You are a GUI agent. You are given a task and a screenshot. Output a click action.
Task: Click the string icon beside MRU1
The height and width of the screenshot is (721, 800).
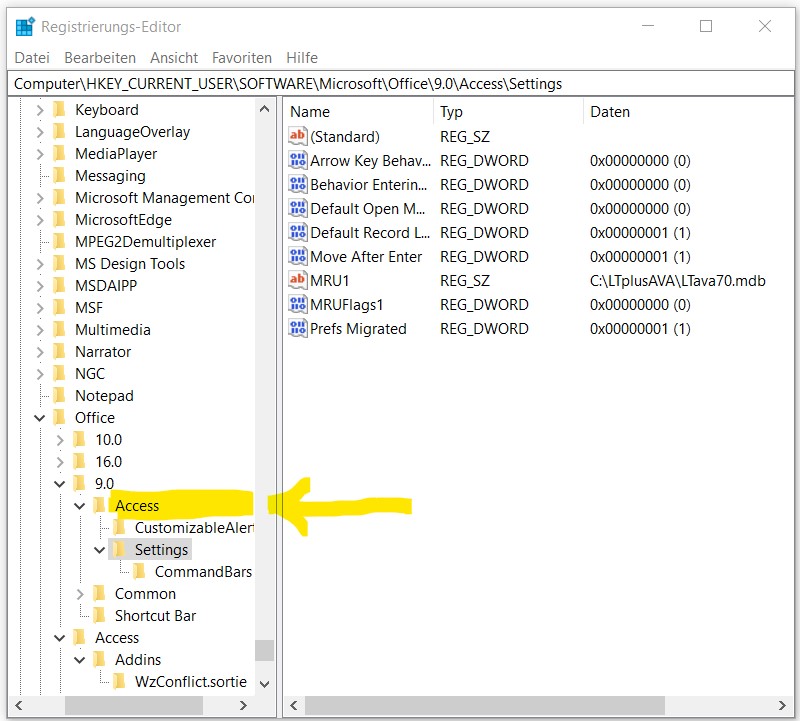pos(297,280)
